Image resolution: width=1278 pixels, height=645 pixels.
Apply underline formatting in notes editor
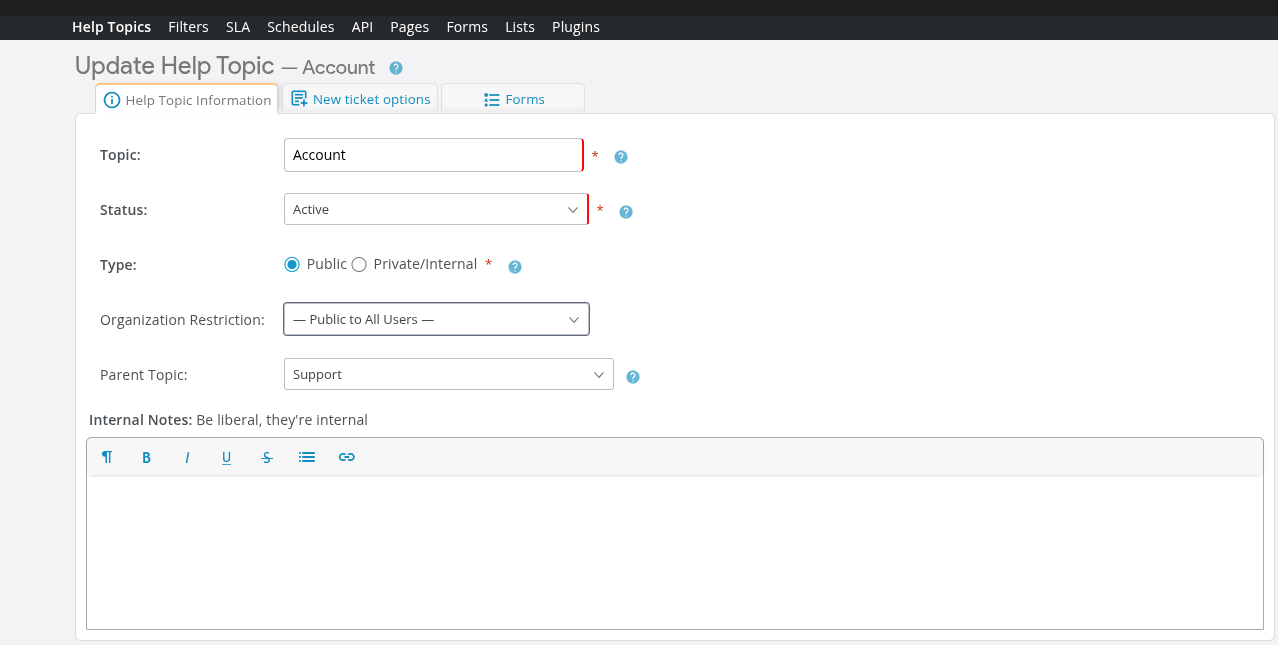click(x=227, y=457)
